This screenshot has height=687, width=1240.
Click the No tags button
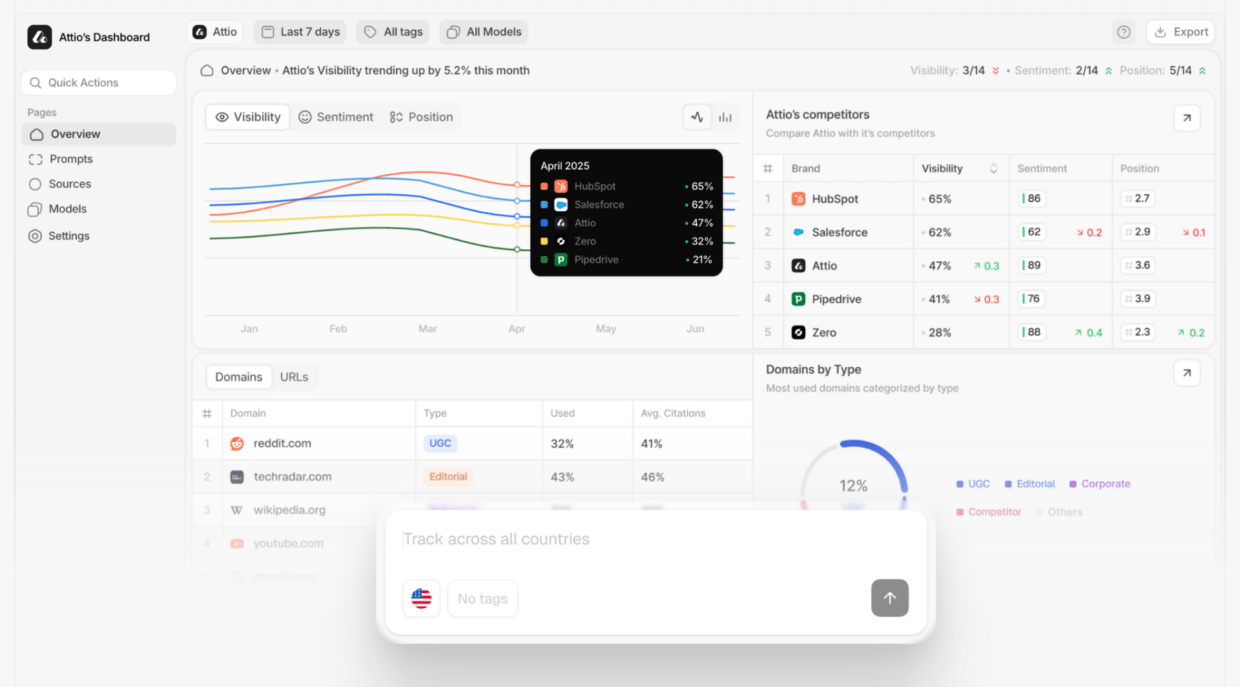click(x=482, y=598)
